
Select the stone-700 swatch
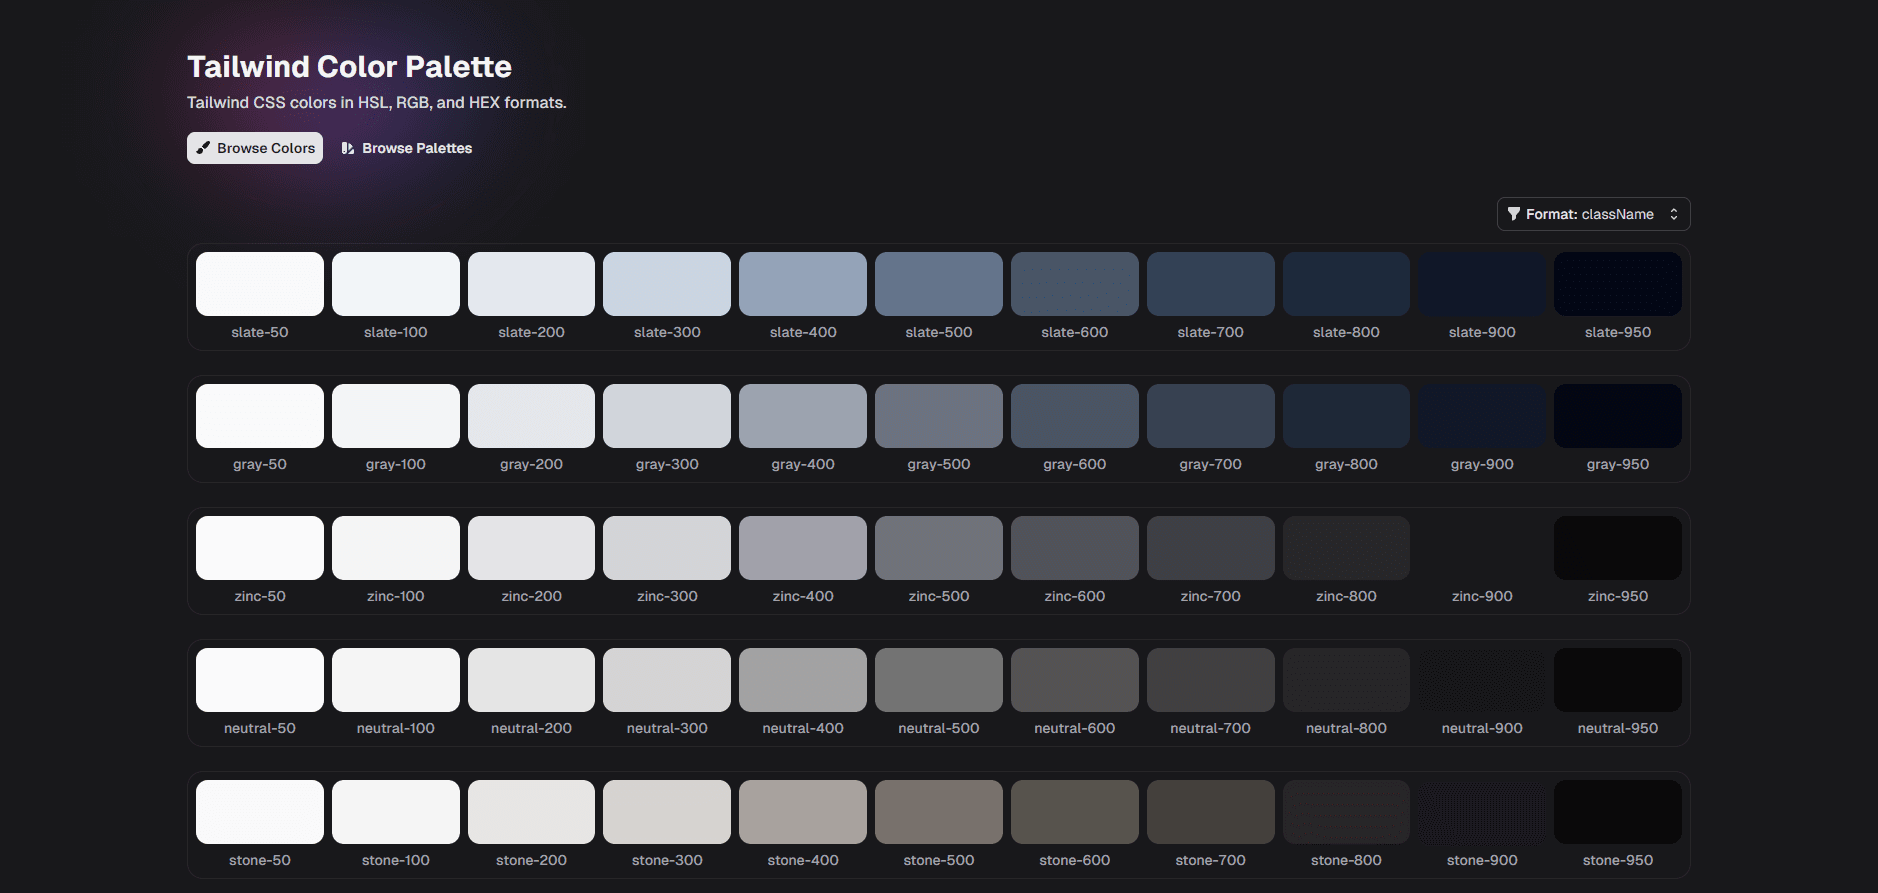(1210, 812)
